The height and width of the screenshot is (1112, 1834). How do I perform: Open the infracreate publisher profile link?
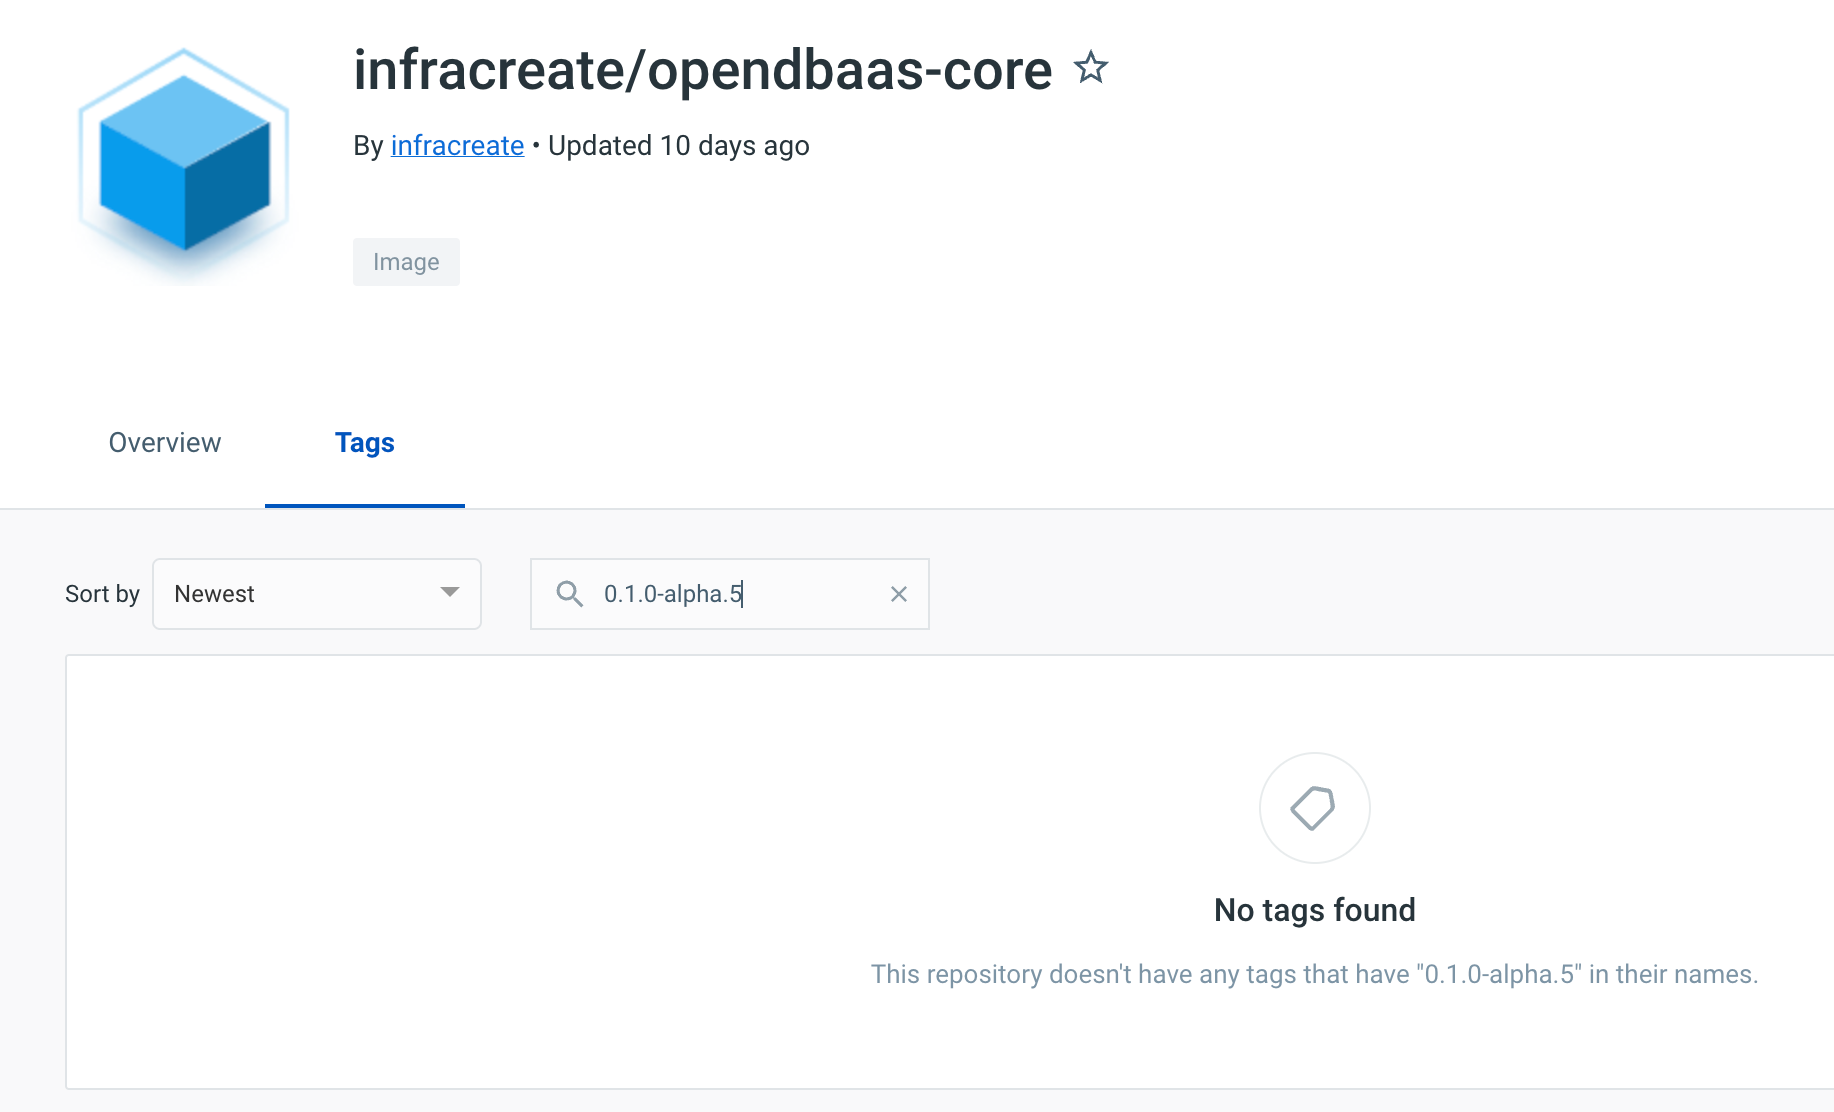coord(456,145)
